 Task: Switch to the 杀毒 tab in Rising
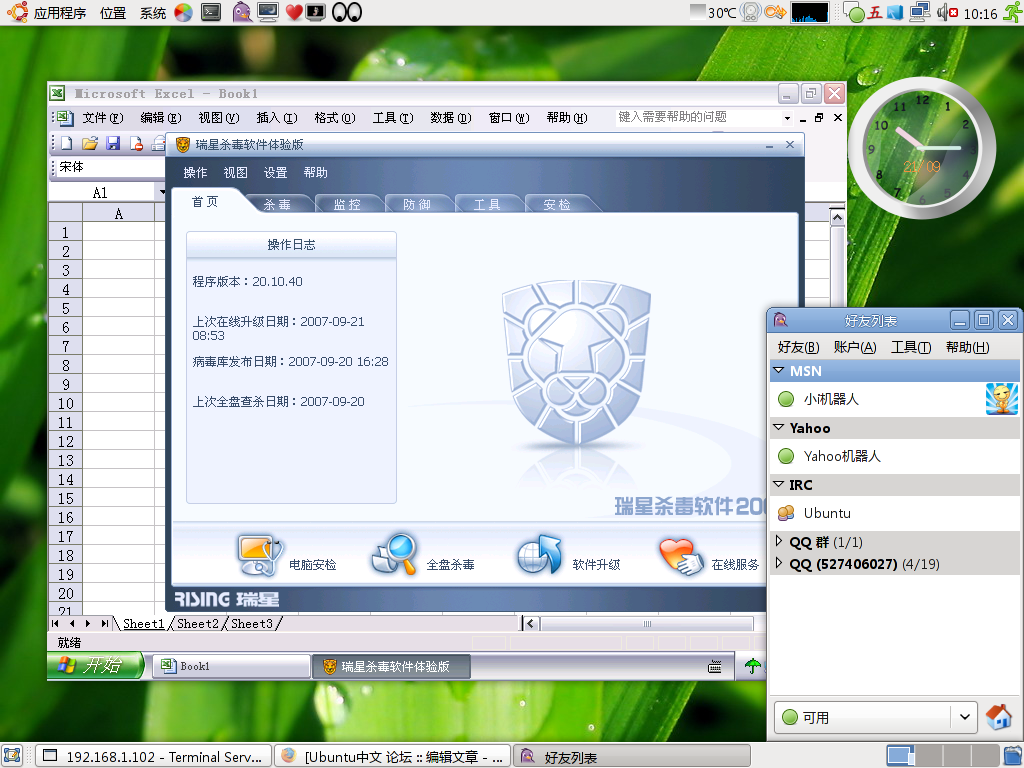(x=277, y=204)
